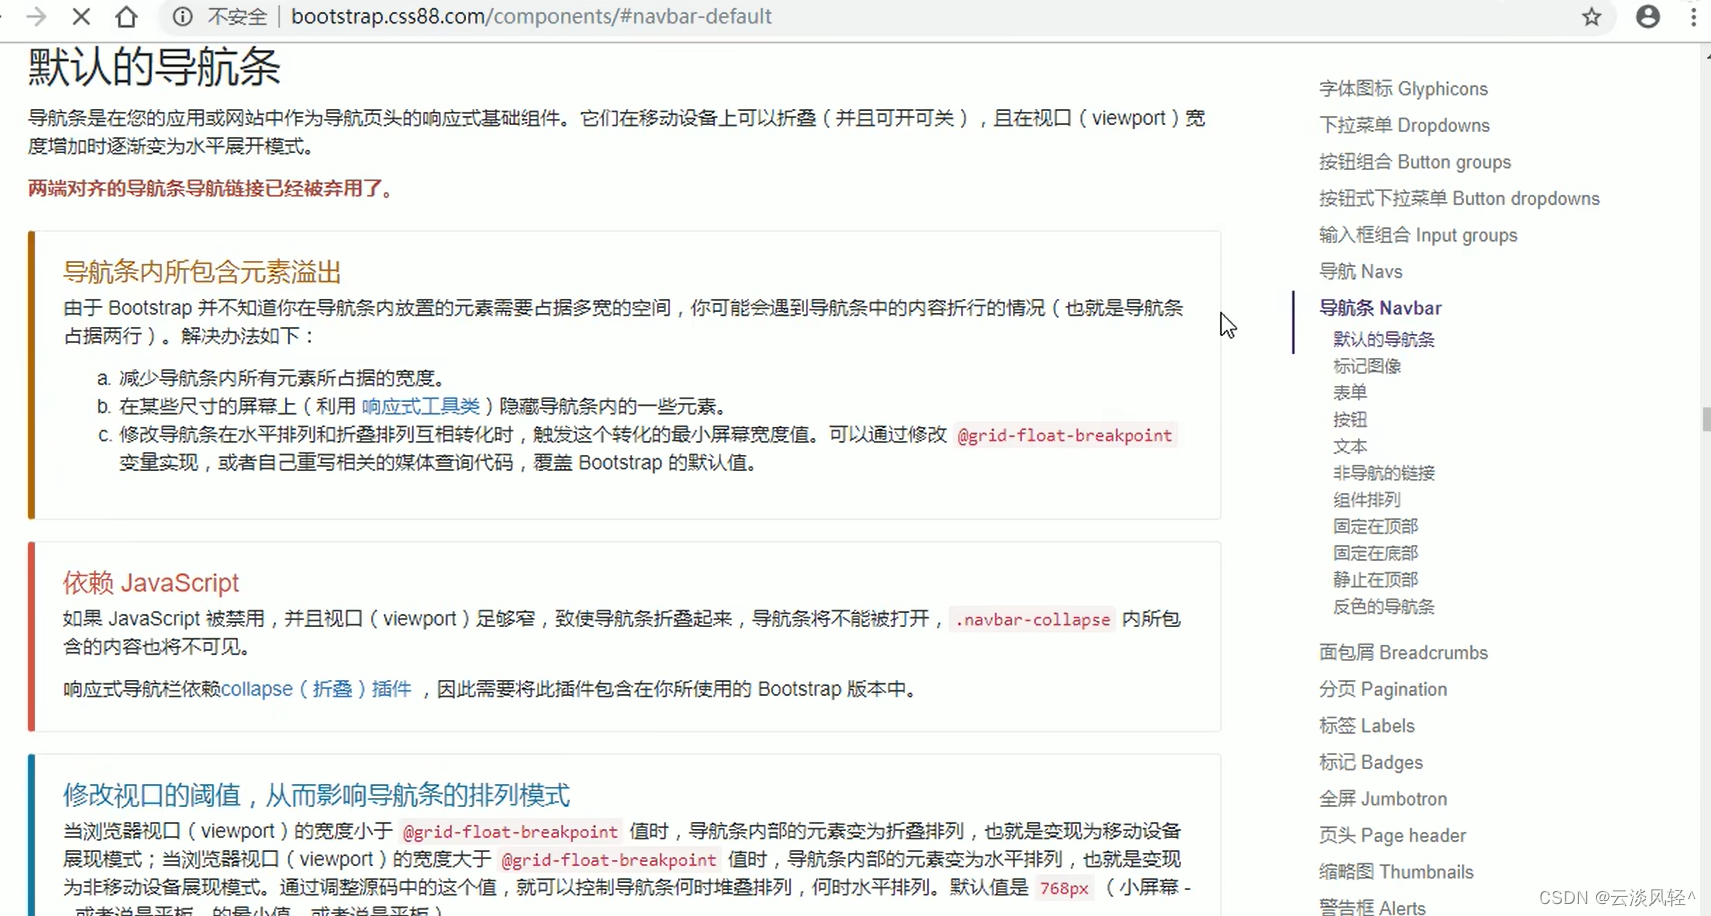Select 导航 Navs in sidebar
The width and height of the screenshot is (1711, 916).
pyautogui.click(x=1361, y=271)
